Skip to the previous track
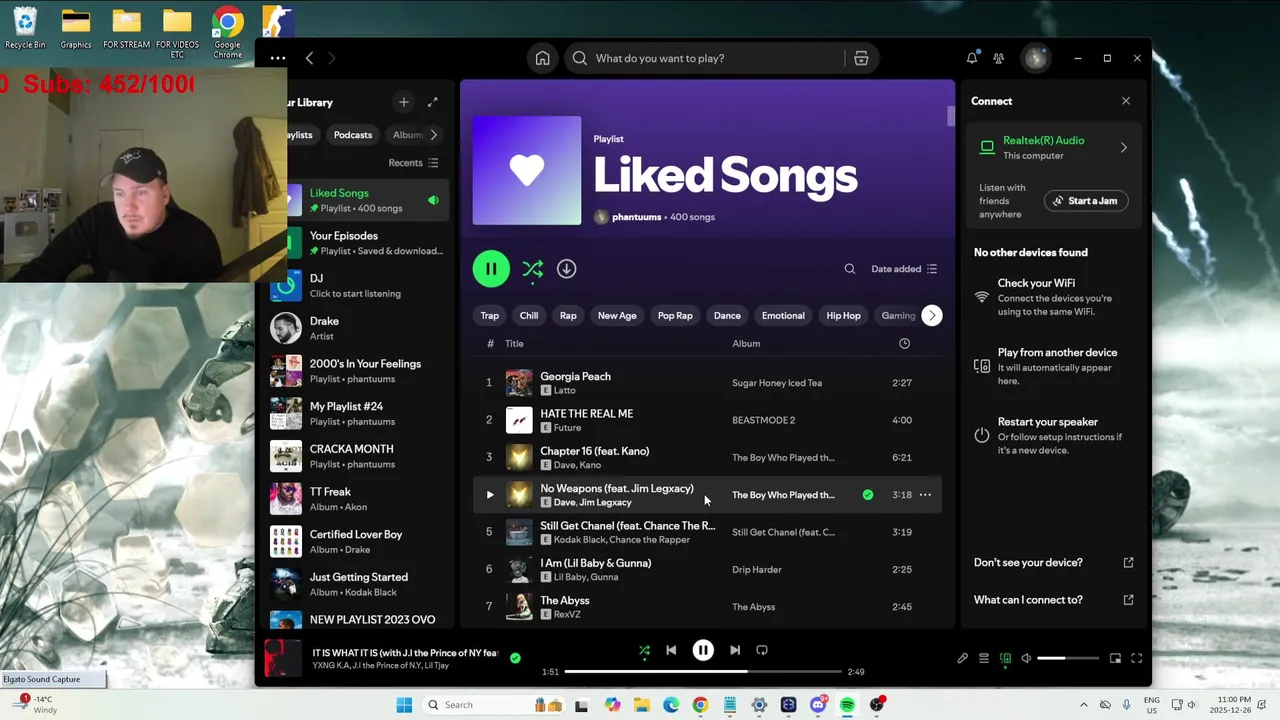The height and width of the screenshot is (720, 1280). 671,650
